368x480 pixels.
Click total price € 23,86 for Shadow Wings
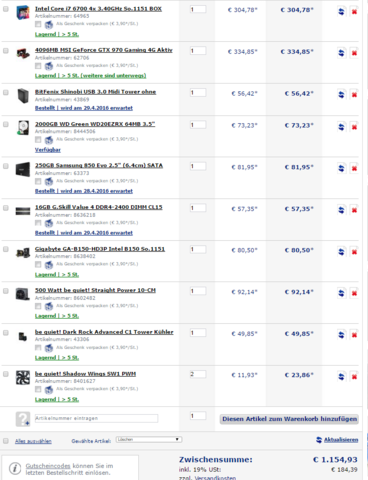click(x=299, y=375)
